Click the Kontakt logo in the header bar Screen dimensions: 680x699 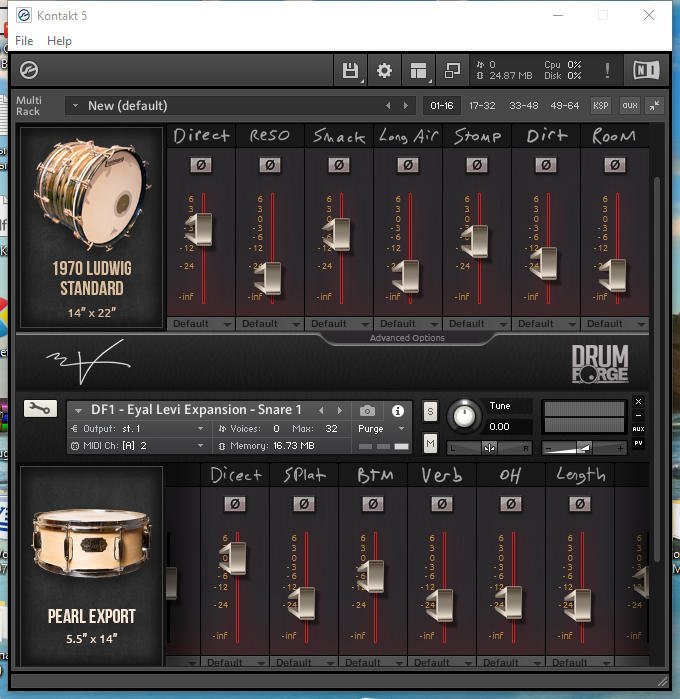(x=29, y=70)
